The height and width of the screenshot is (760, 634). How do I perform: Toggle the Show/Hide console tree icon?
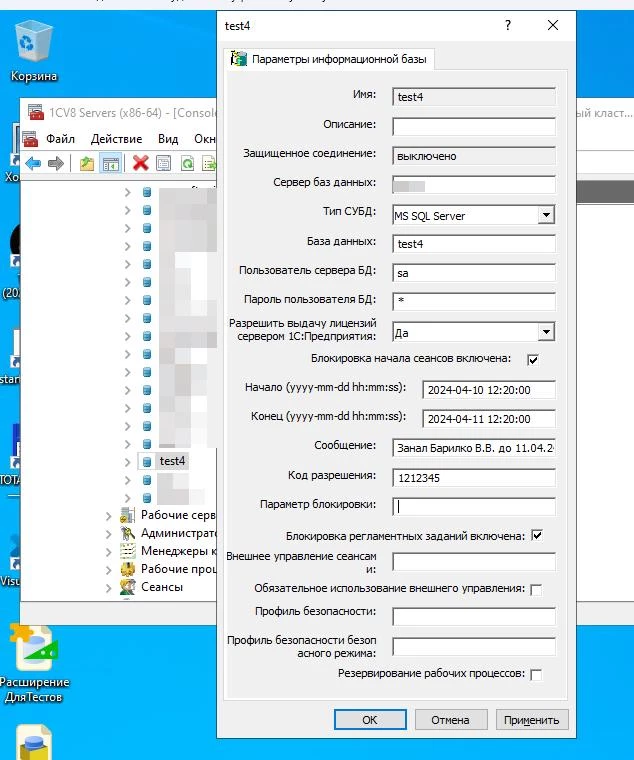click(110, 163)
